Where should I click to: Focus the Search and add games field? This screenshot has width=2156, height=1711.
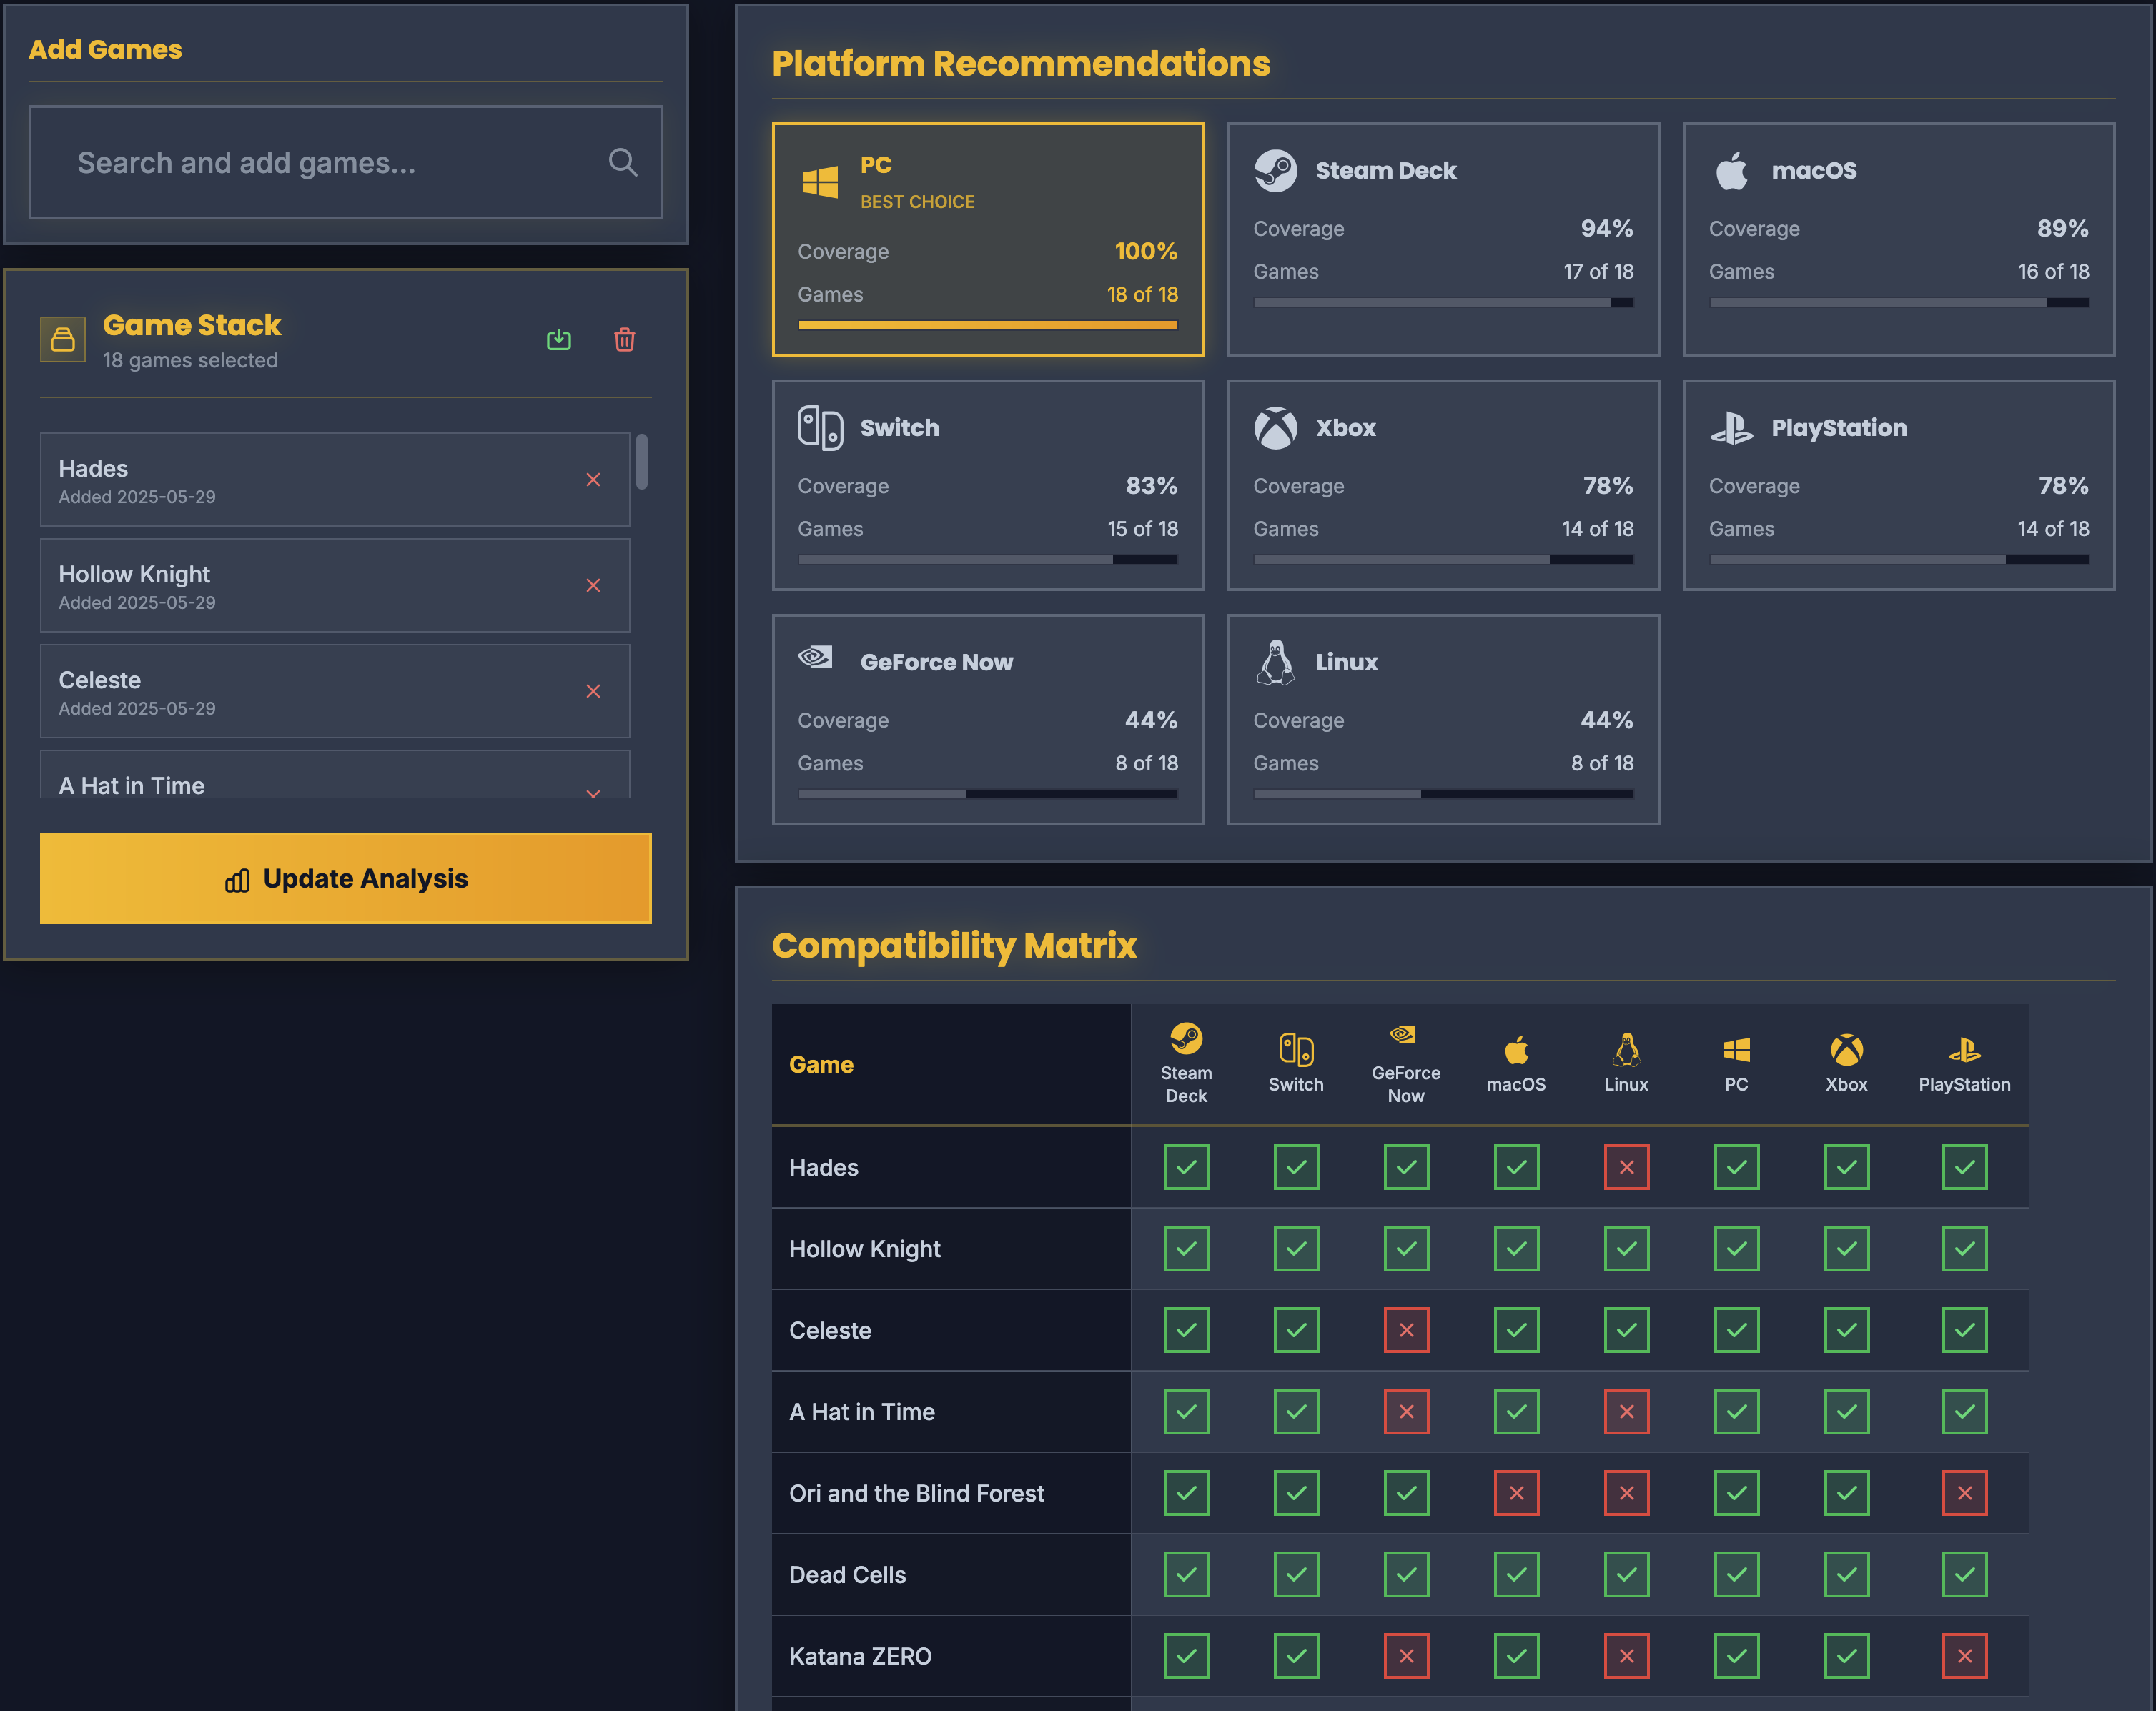tap(345, 162)
